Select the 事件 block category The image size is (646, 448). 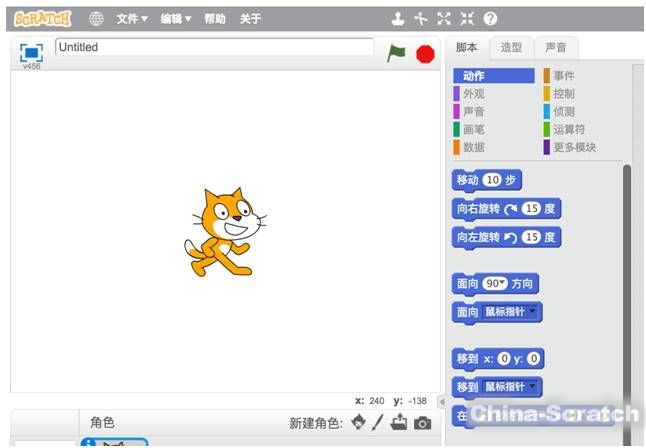[x=563, y=76]
